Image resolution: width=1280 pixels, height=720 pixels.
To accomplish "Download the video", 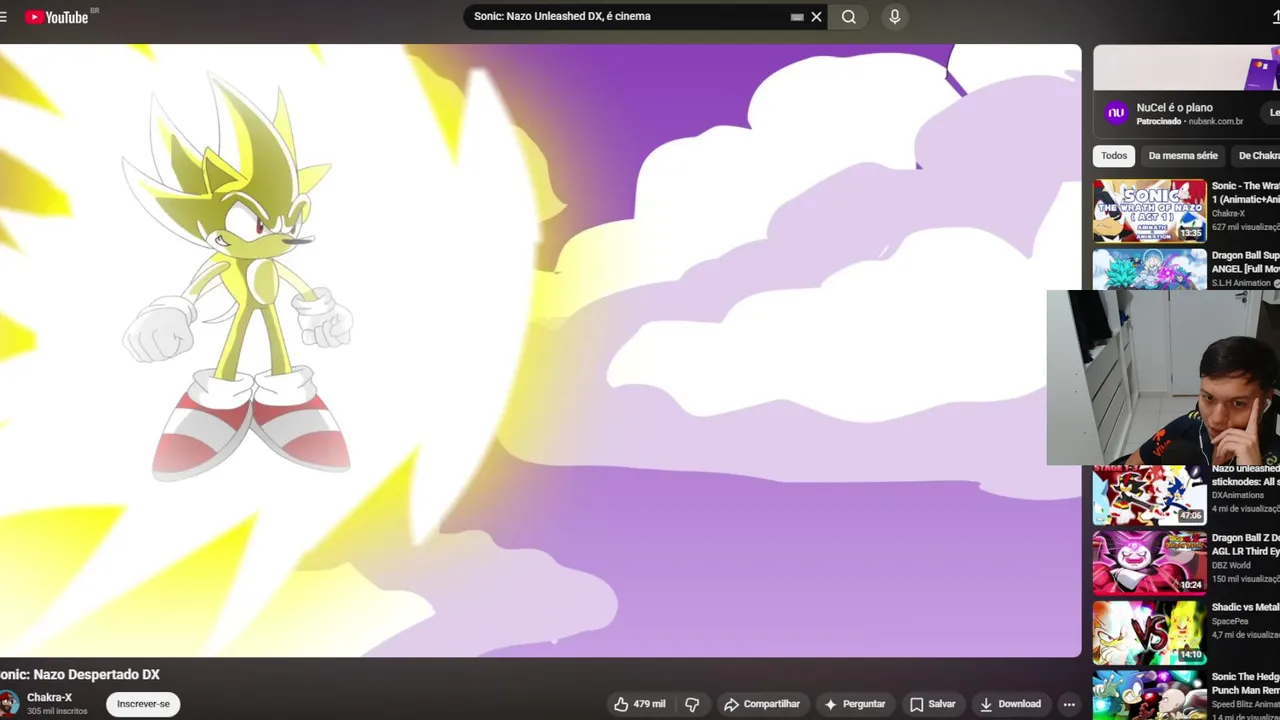I will point(1010,704).
